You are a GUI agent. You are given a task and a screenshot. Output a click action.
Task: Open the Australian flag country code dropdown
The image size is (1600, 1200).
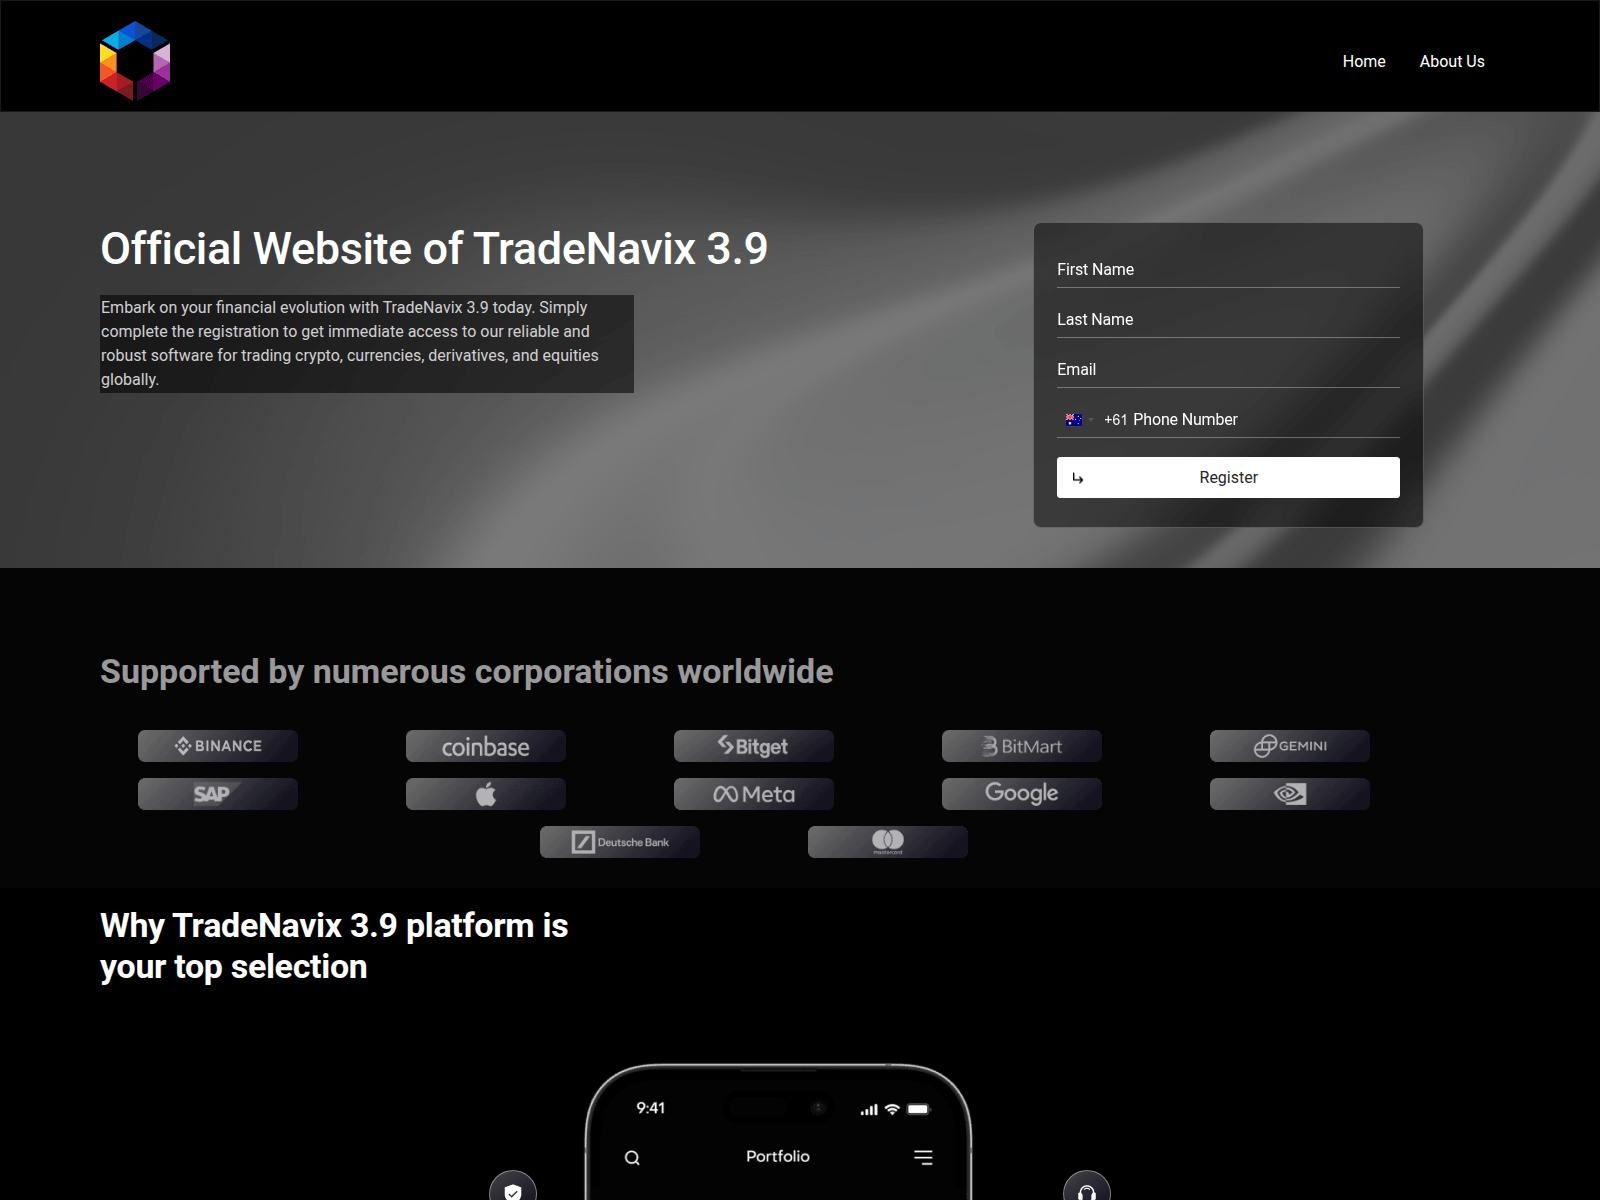(x=1078, y=419)
